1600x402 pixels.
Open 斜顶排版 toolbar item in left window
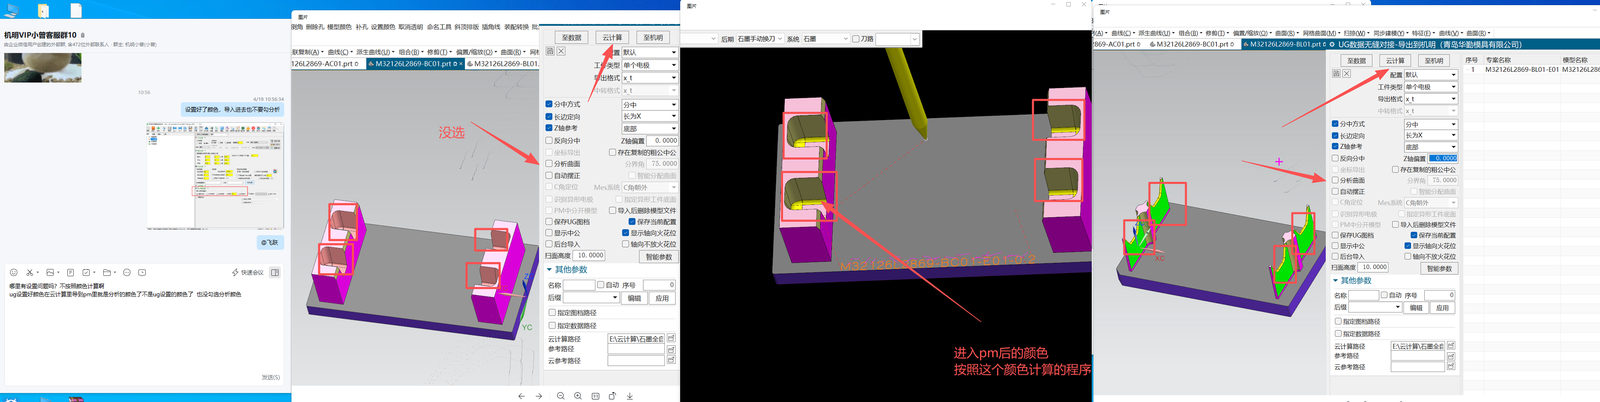coord(466,27)
